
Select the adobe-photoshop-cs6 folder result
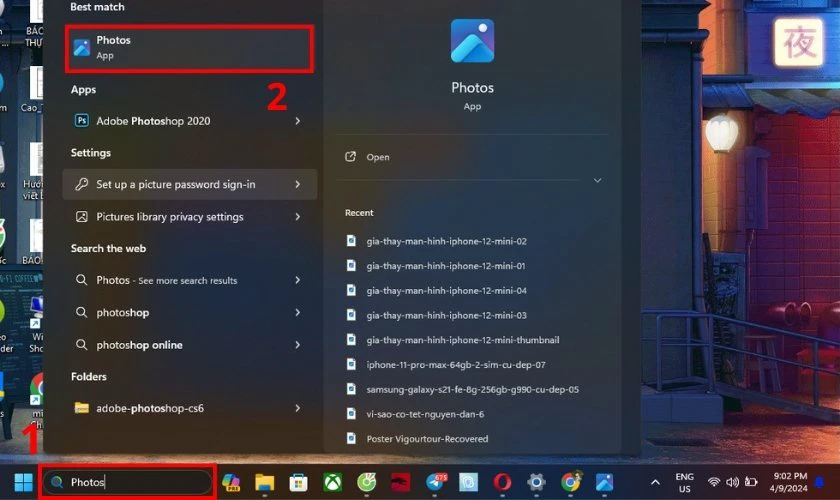[x=190, y=408]
